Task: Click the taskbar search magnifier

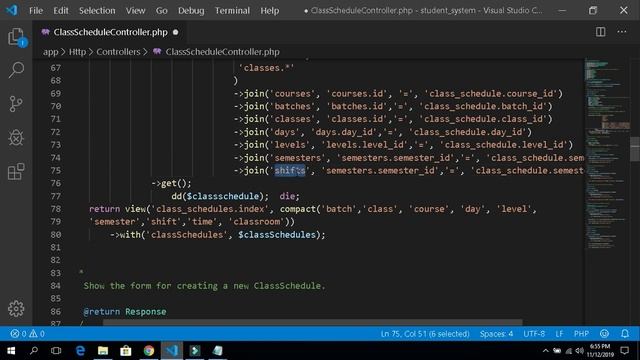Action: 34,351
